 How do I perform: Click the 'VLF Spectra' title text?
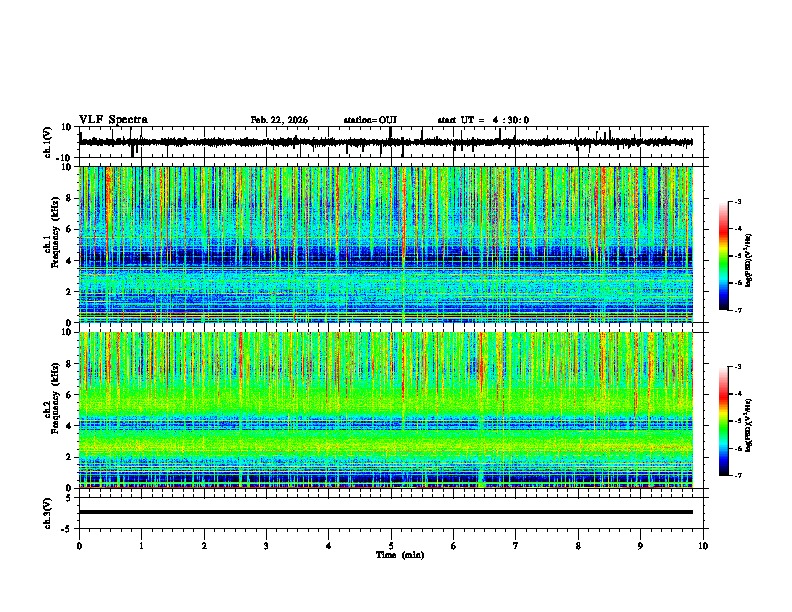coord(113,120)
